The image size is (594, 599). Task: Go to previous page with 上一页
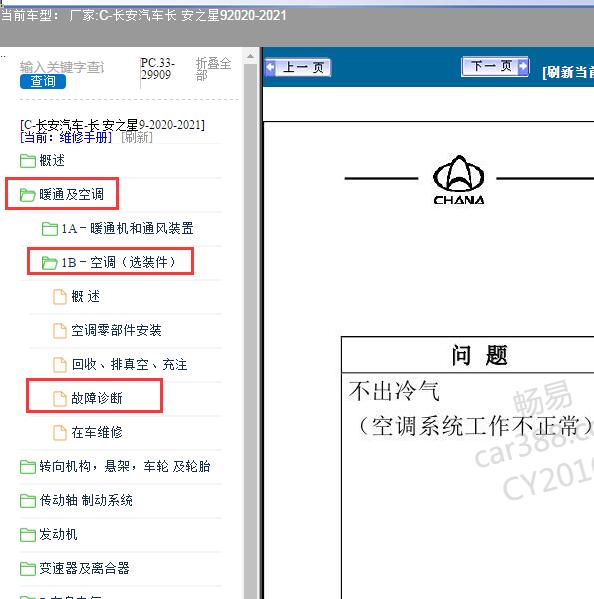[298, 68]
